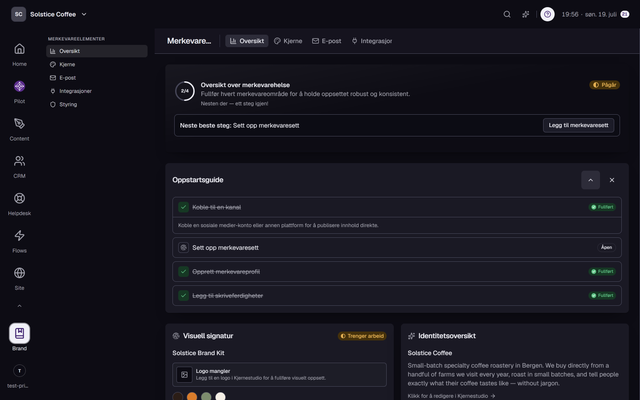Select E-post in the Merkevareelementer list

pos(97,78)
